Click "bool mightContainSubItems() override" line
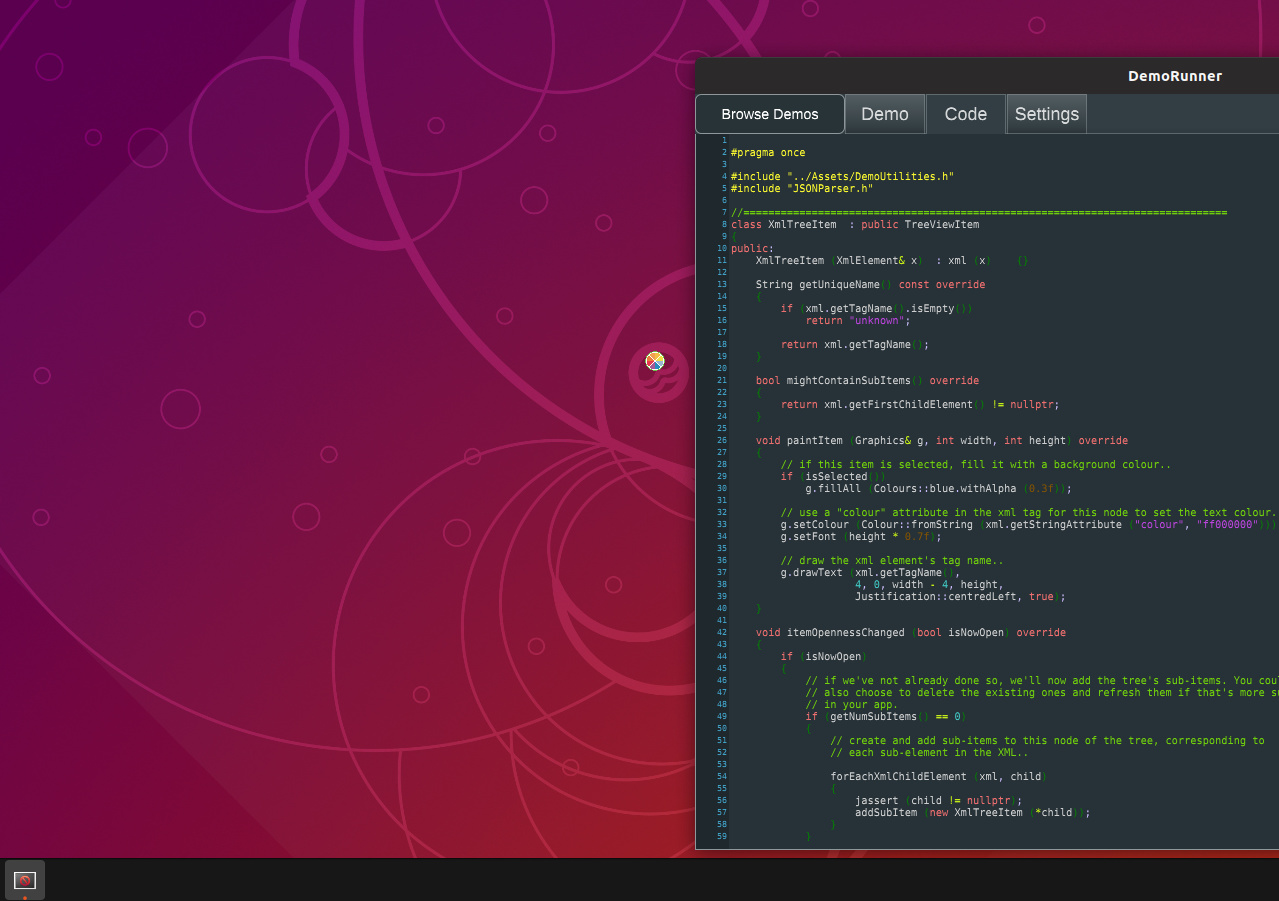 coord(867,380)
